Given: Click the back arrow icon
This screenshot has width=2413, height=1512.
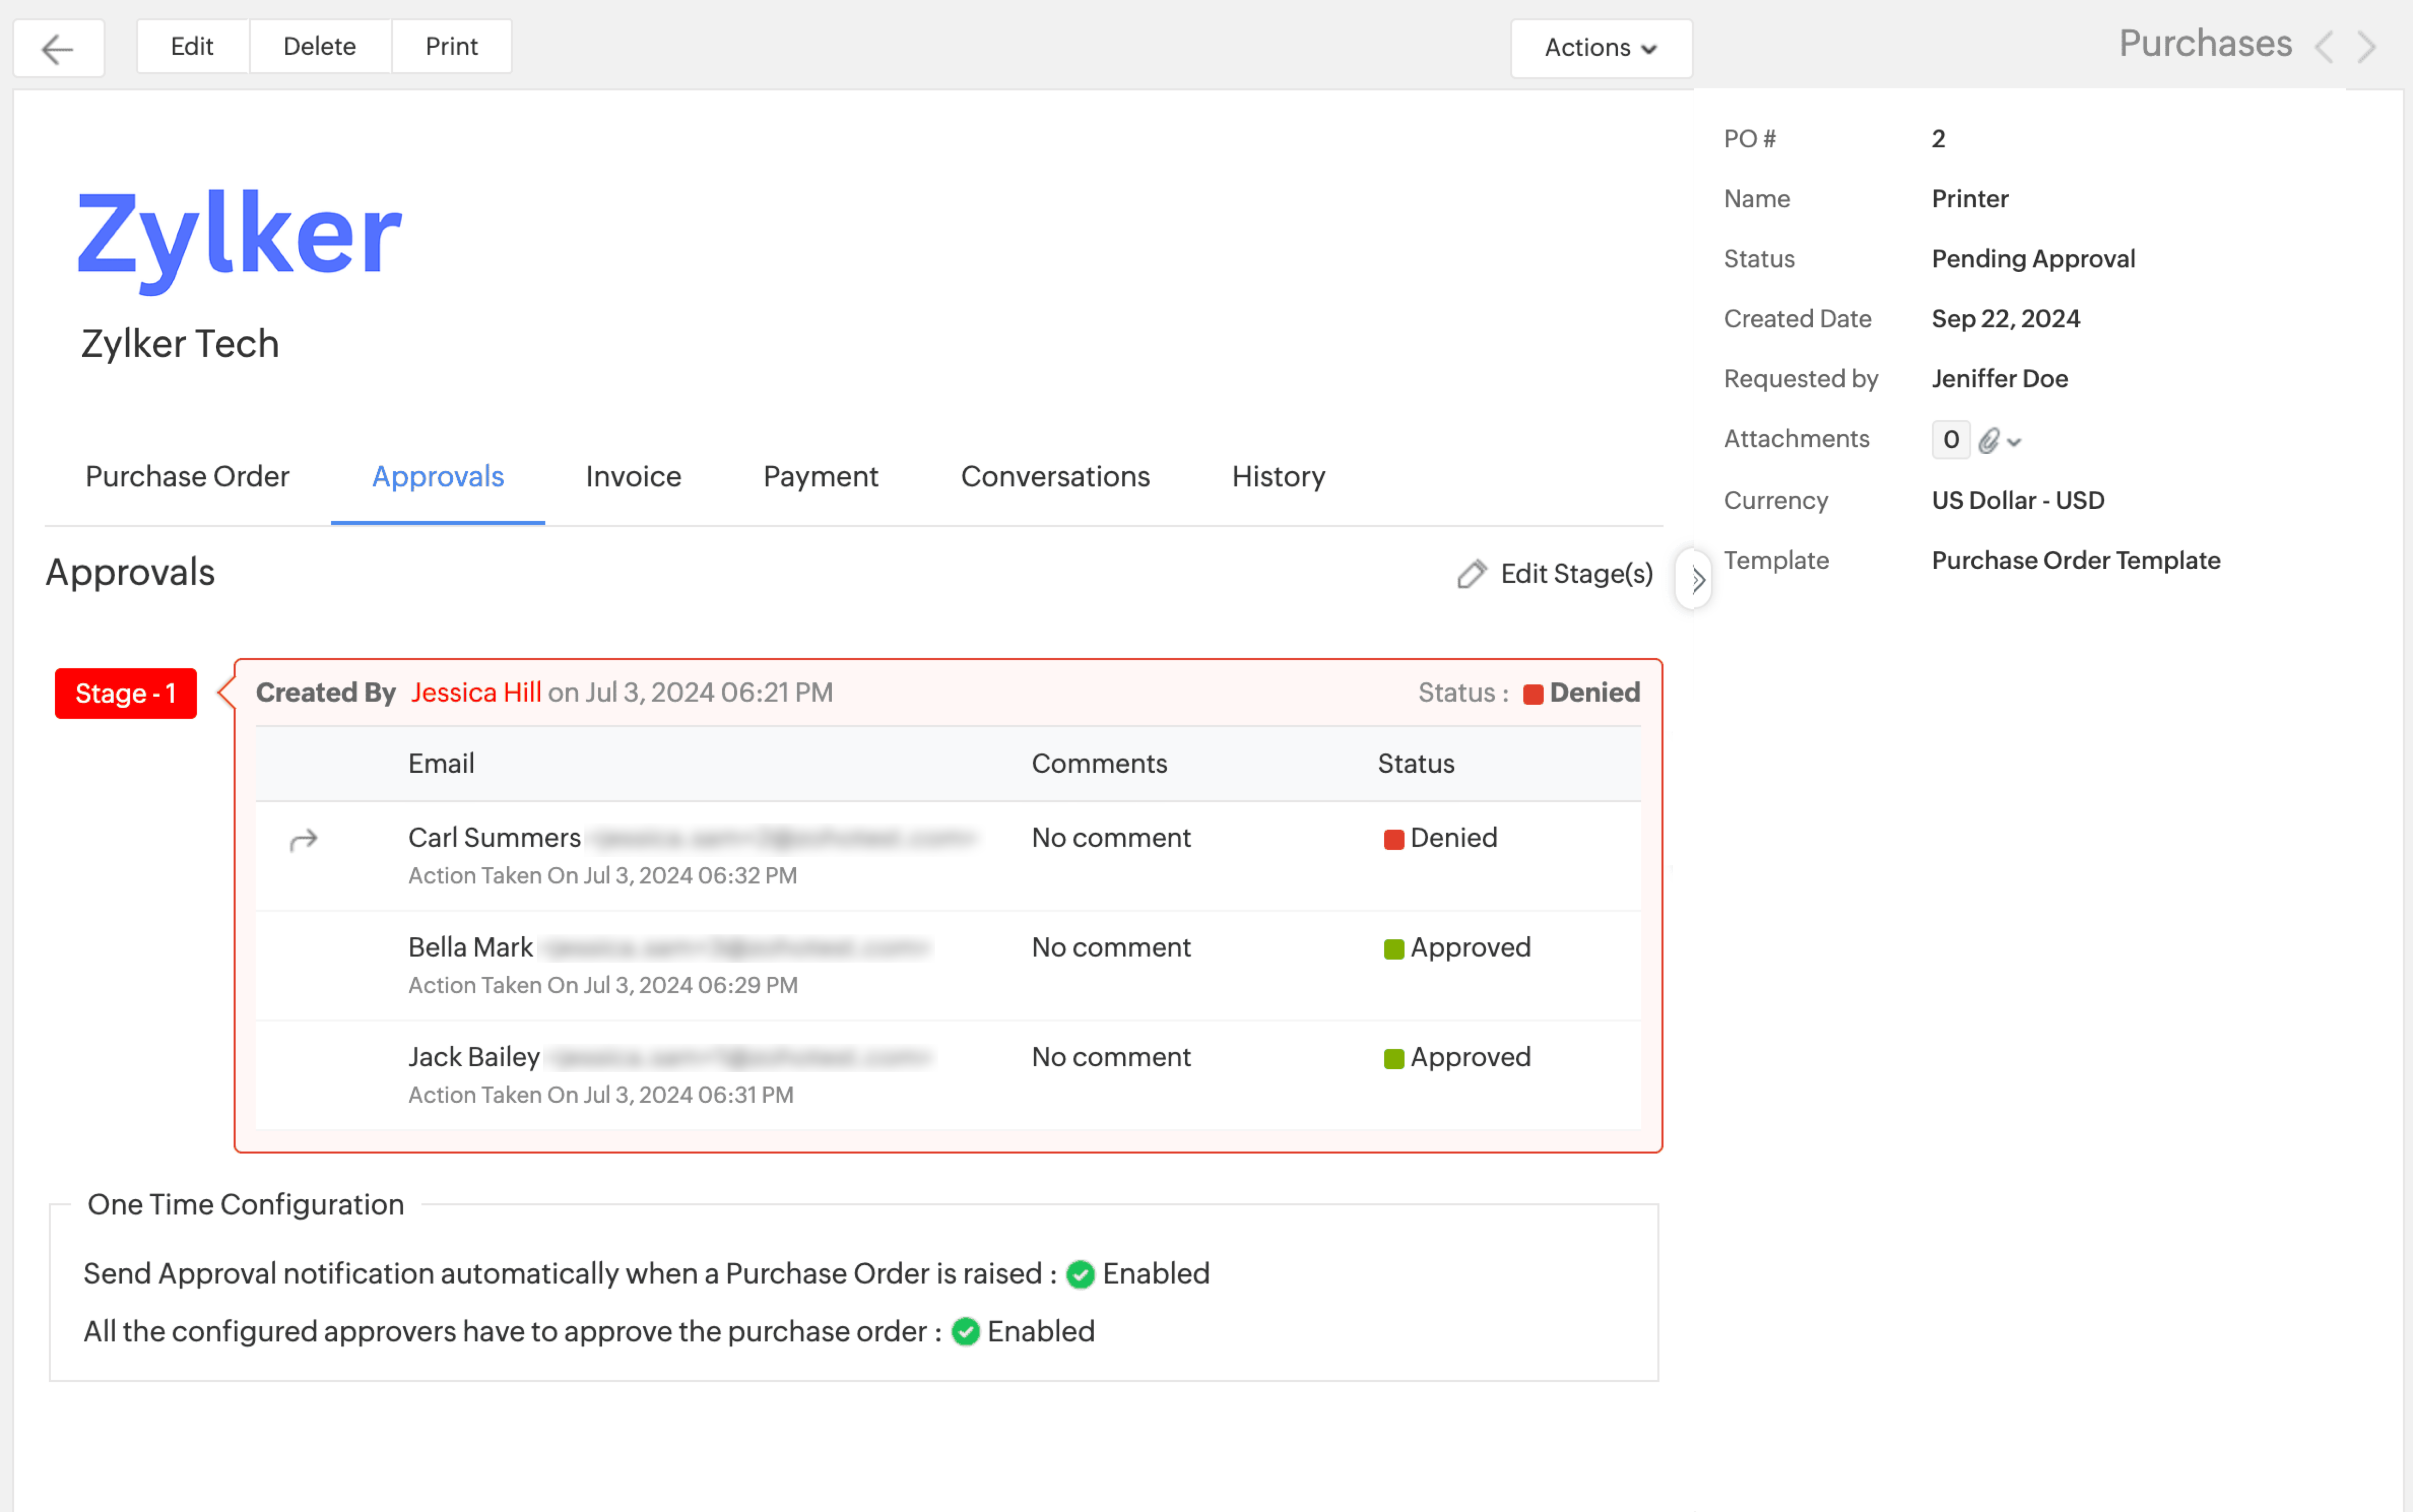Looking at the screenshot, I should [x=58, y=48].
